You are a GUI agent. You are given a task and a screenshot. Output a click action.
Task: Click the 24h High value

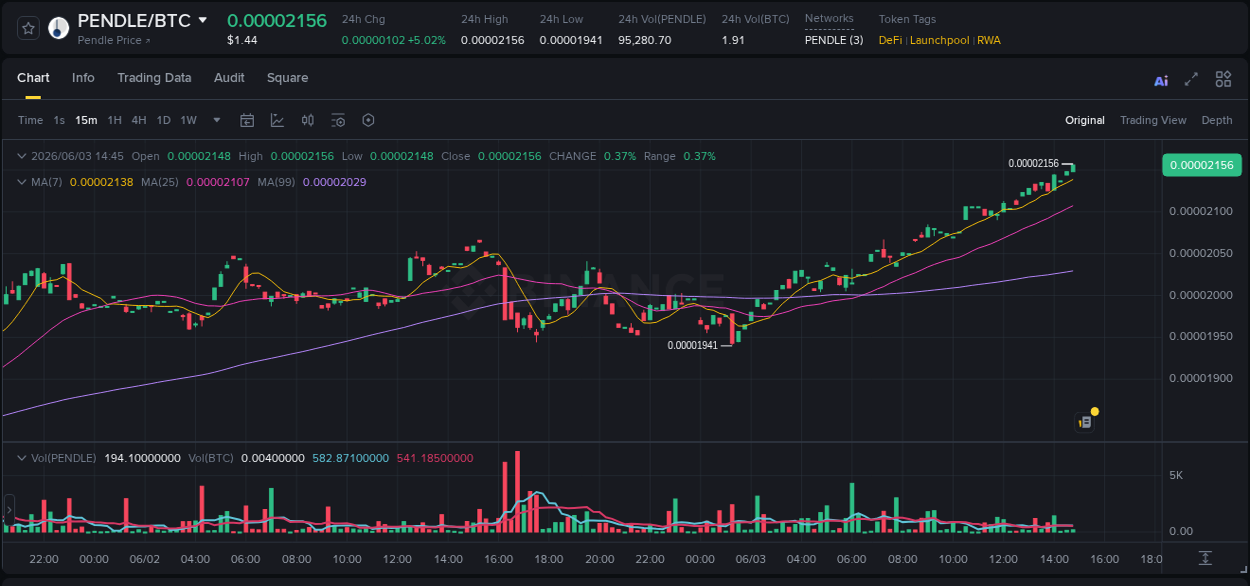tap(492, 40)
